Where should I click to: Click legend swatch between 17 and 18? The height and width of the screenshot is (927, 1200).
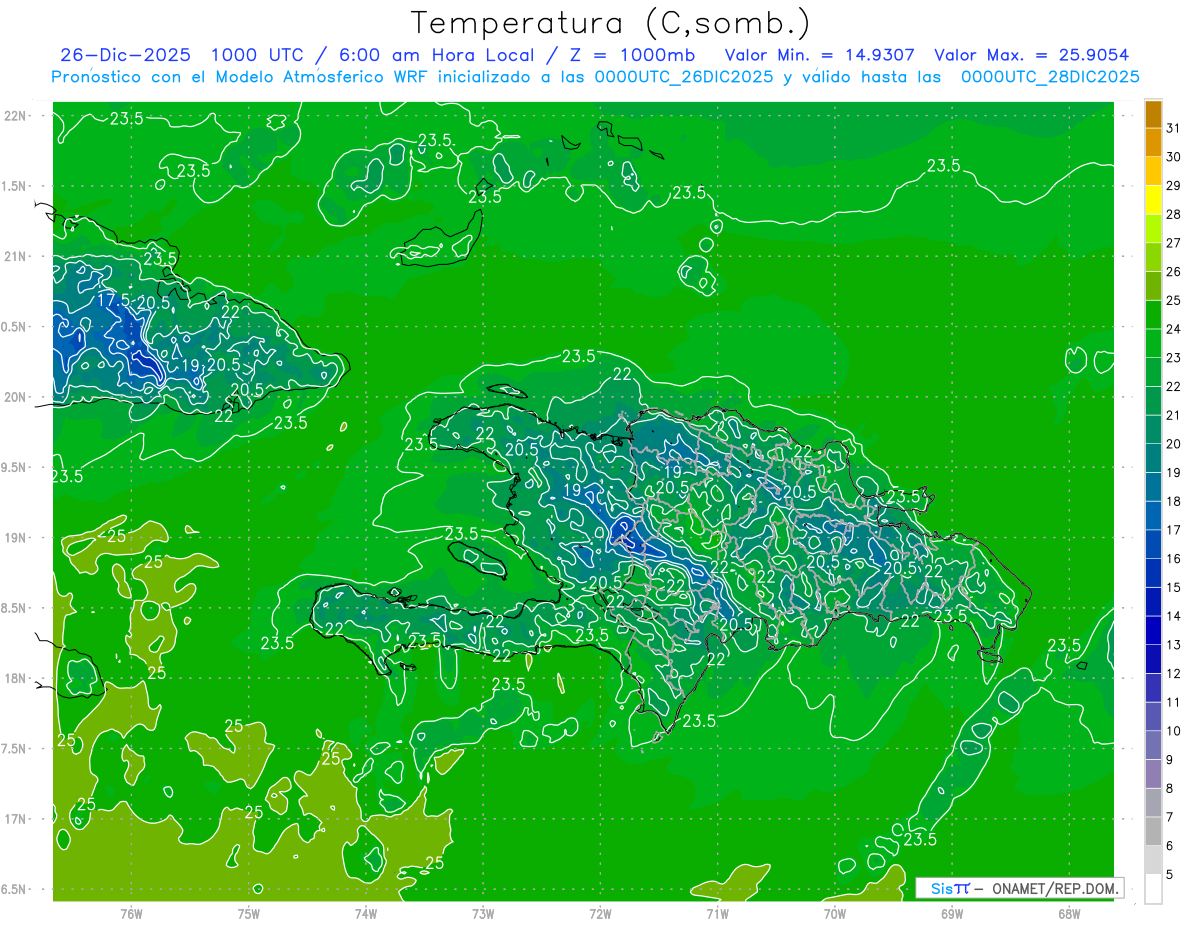(x=1153, y=516)
